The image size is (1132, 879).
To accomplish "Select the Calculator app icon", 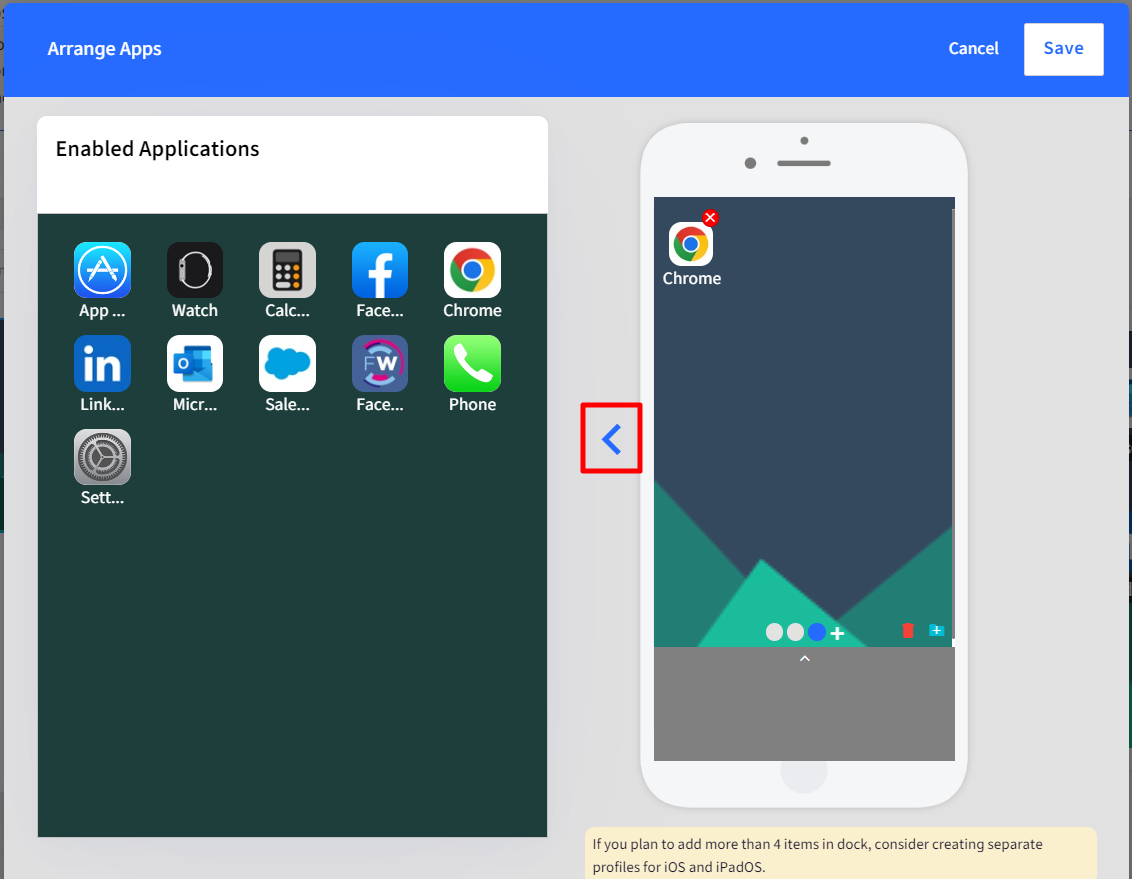I will click(x=287, y=270).
